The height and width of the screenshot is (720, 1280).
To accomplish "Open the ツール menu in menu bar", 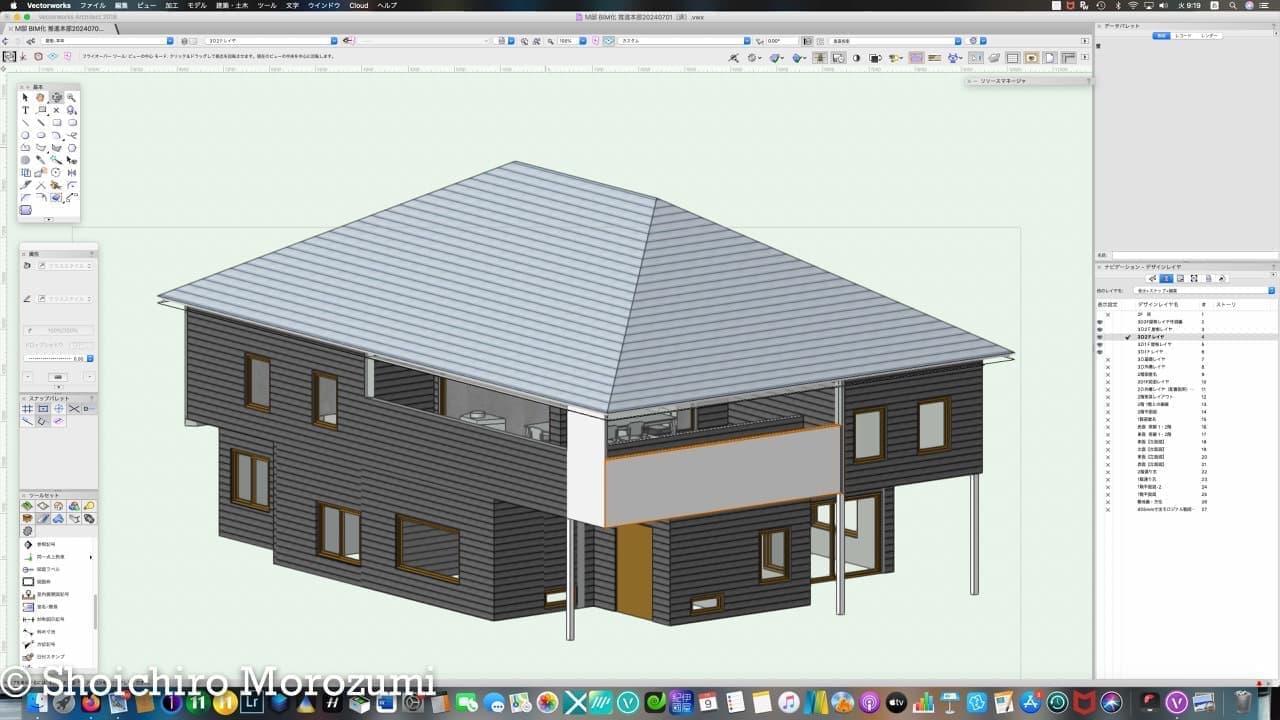I will pos(267,5).
